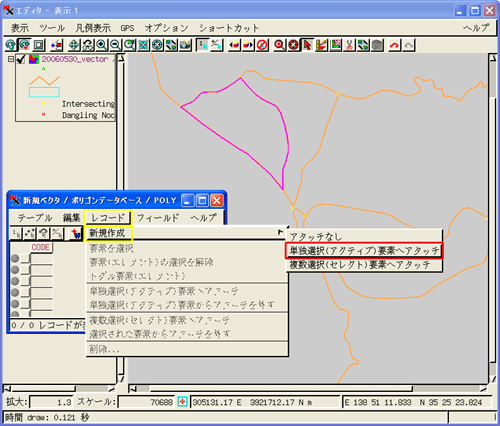Click the snapshot camera icon in toolbar
This screenshot has width=500, height=426.
pos(185,45)
